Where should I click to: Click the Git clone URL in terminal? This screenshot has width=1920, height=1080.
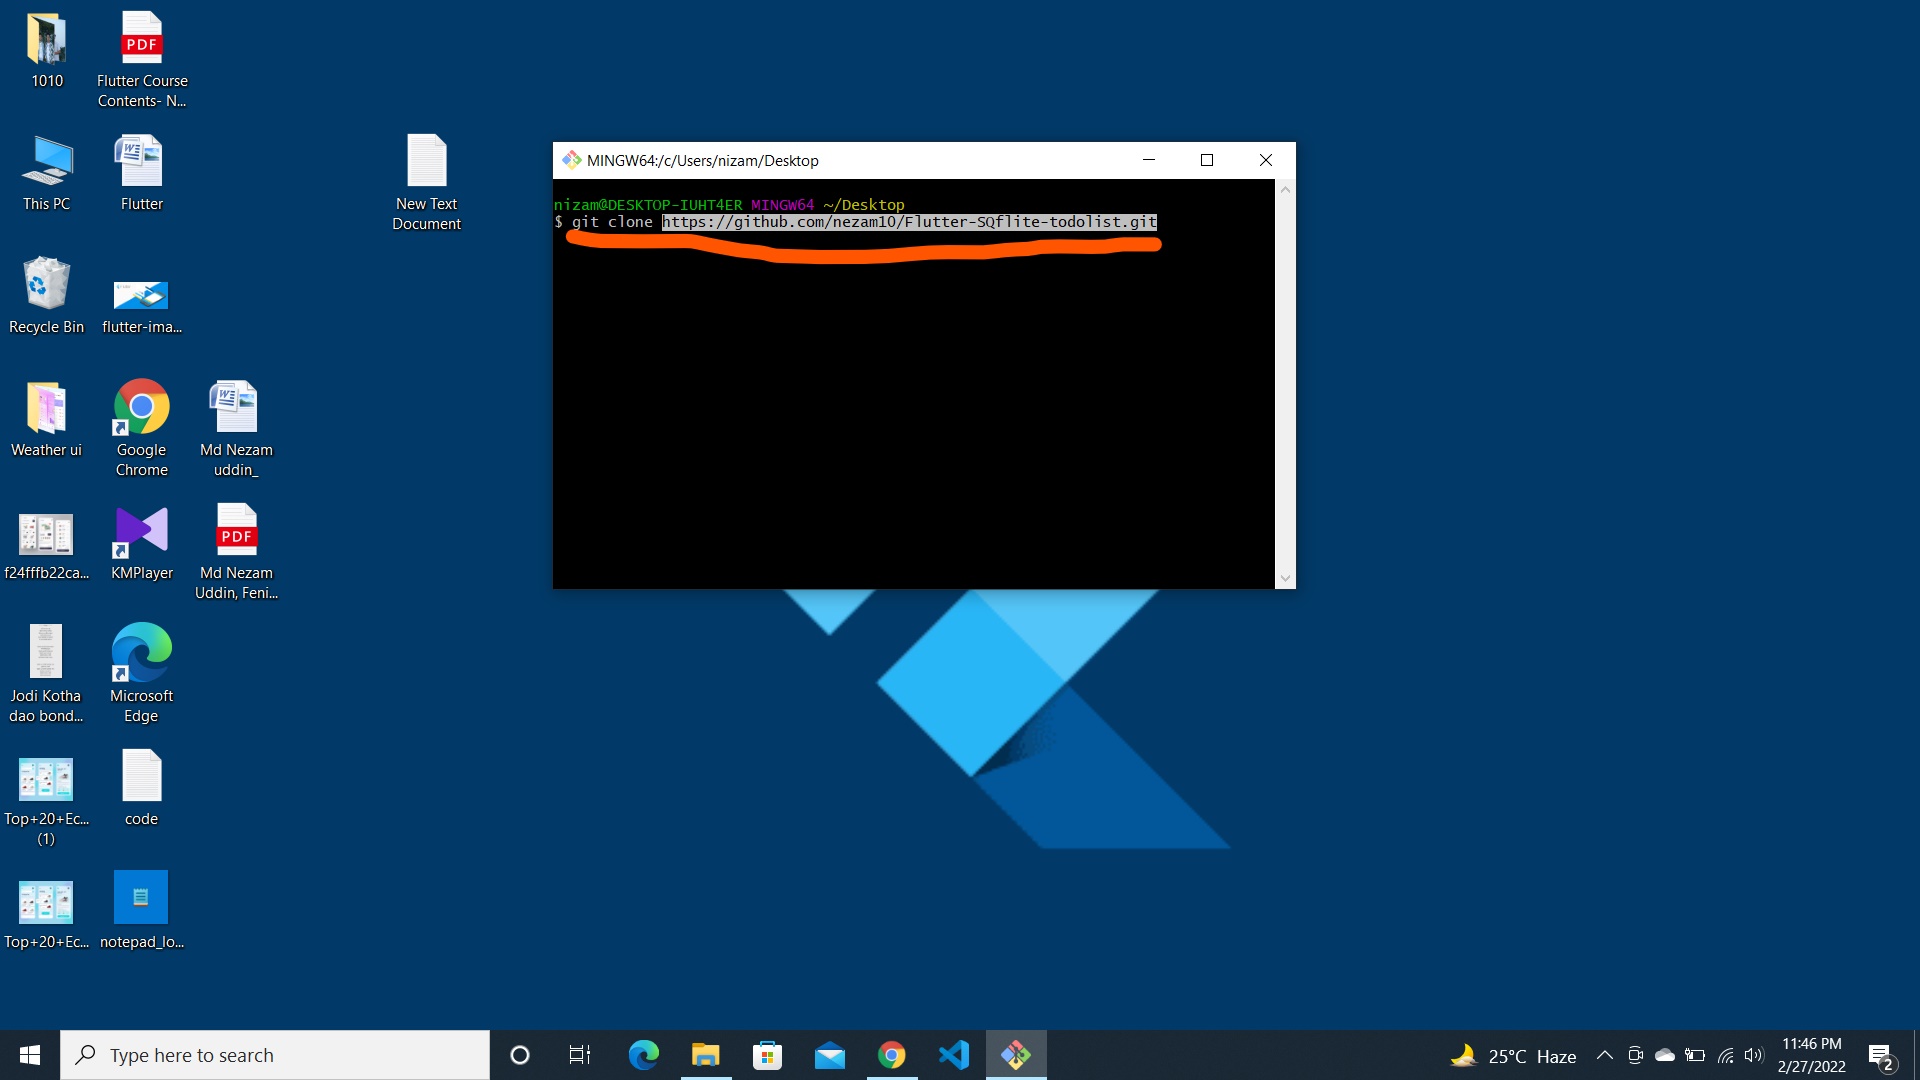click(907, 222)
